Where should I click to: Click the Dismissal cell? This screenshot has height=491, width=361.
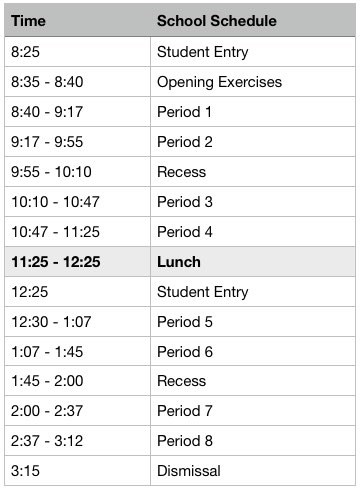point(253,471)
